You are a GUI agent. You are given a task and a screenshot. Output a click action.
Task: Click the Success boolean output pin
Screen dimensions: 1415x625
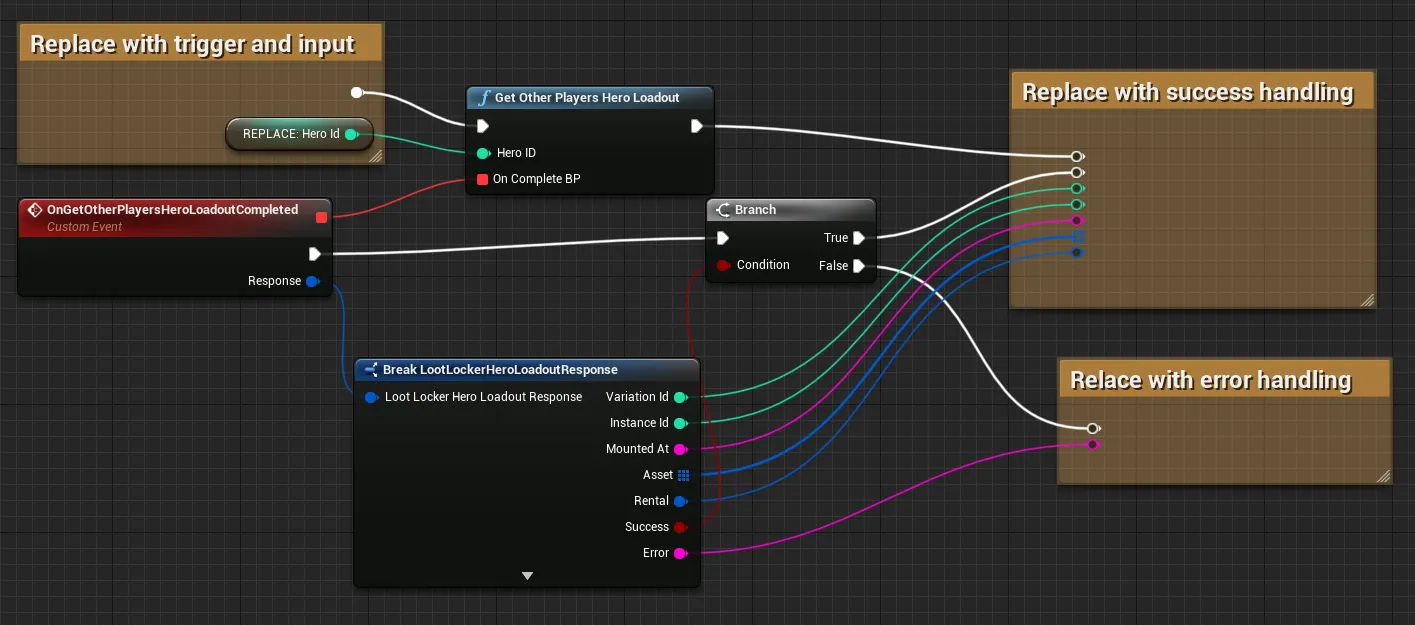click(x=681, y=527)
